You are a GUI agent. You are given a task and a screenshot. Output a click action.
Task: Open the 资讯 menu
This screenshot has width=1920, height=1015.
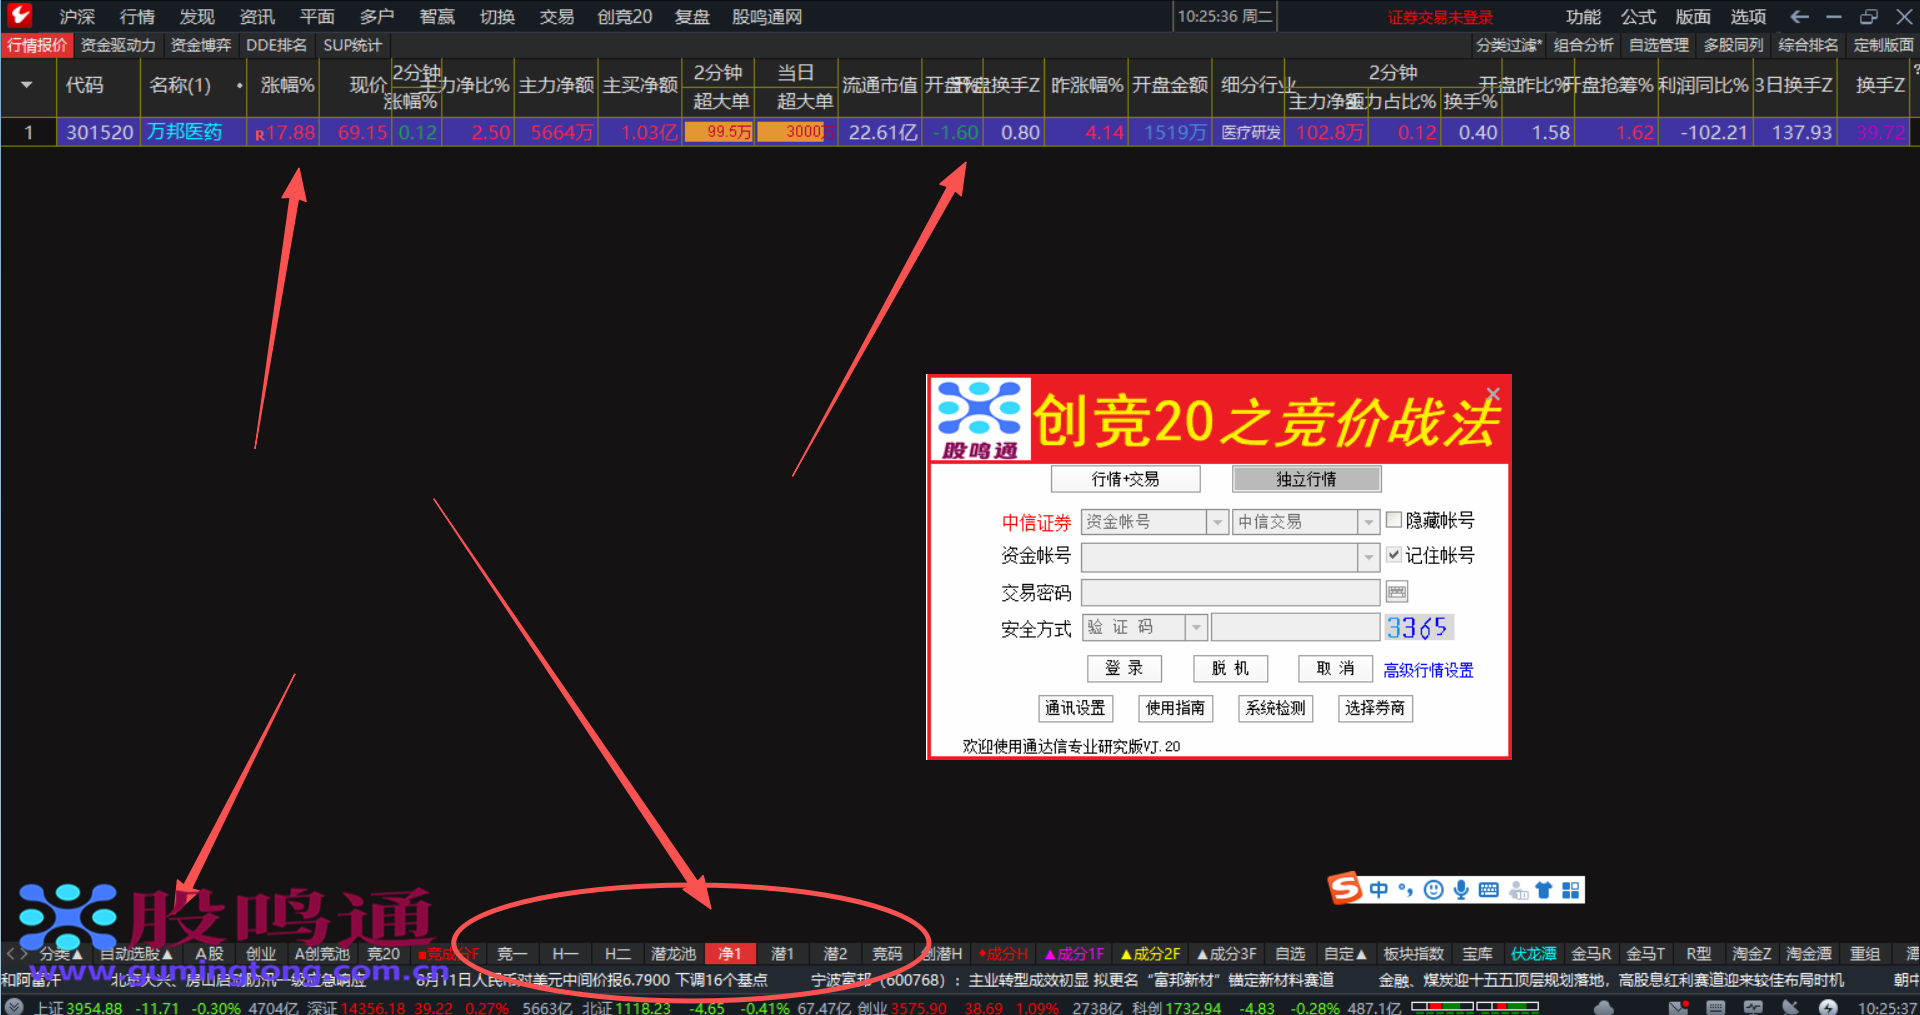tap(257, 17)
